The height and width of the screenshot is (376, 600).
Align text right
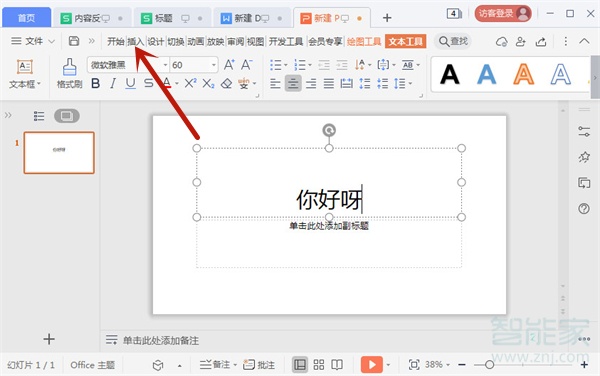pos(311,83)
